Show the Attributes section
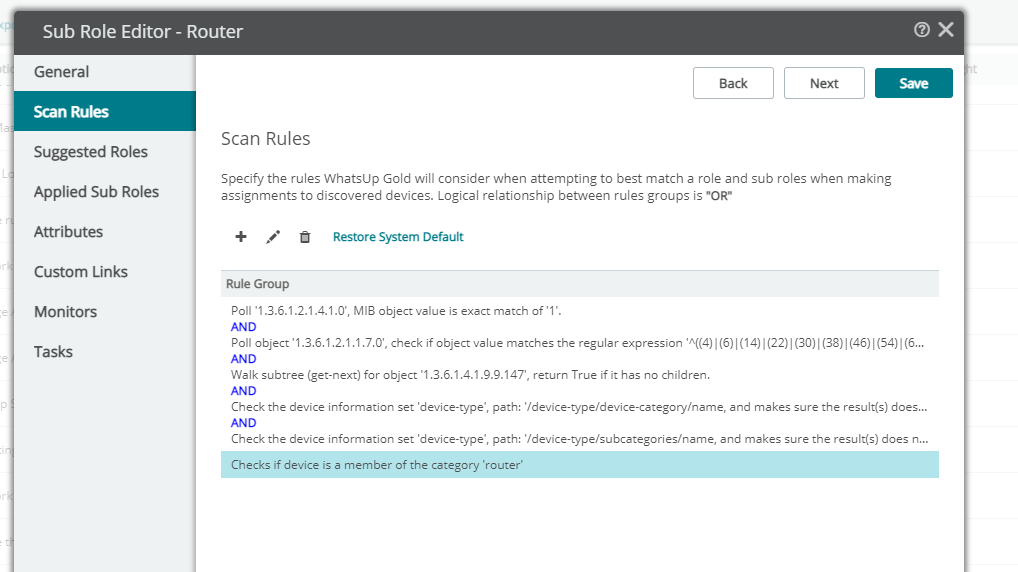The image size is (1018, 572). pos(105,232)
